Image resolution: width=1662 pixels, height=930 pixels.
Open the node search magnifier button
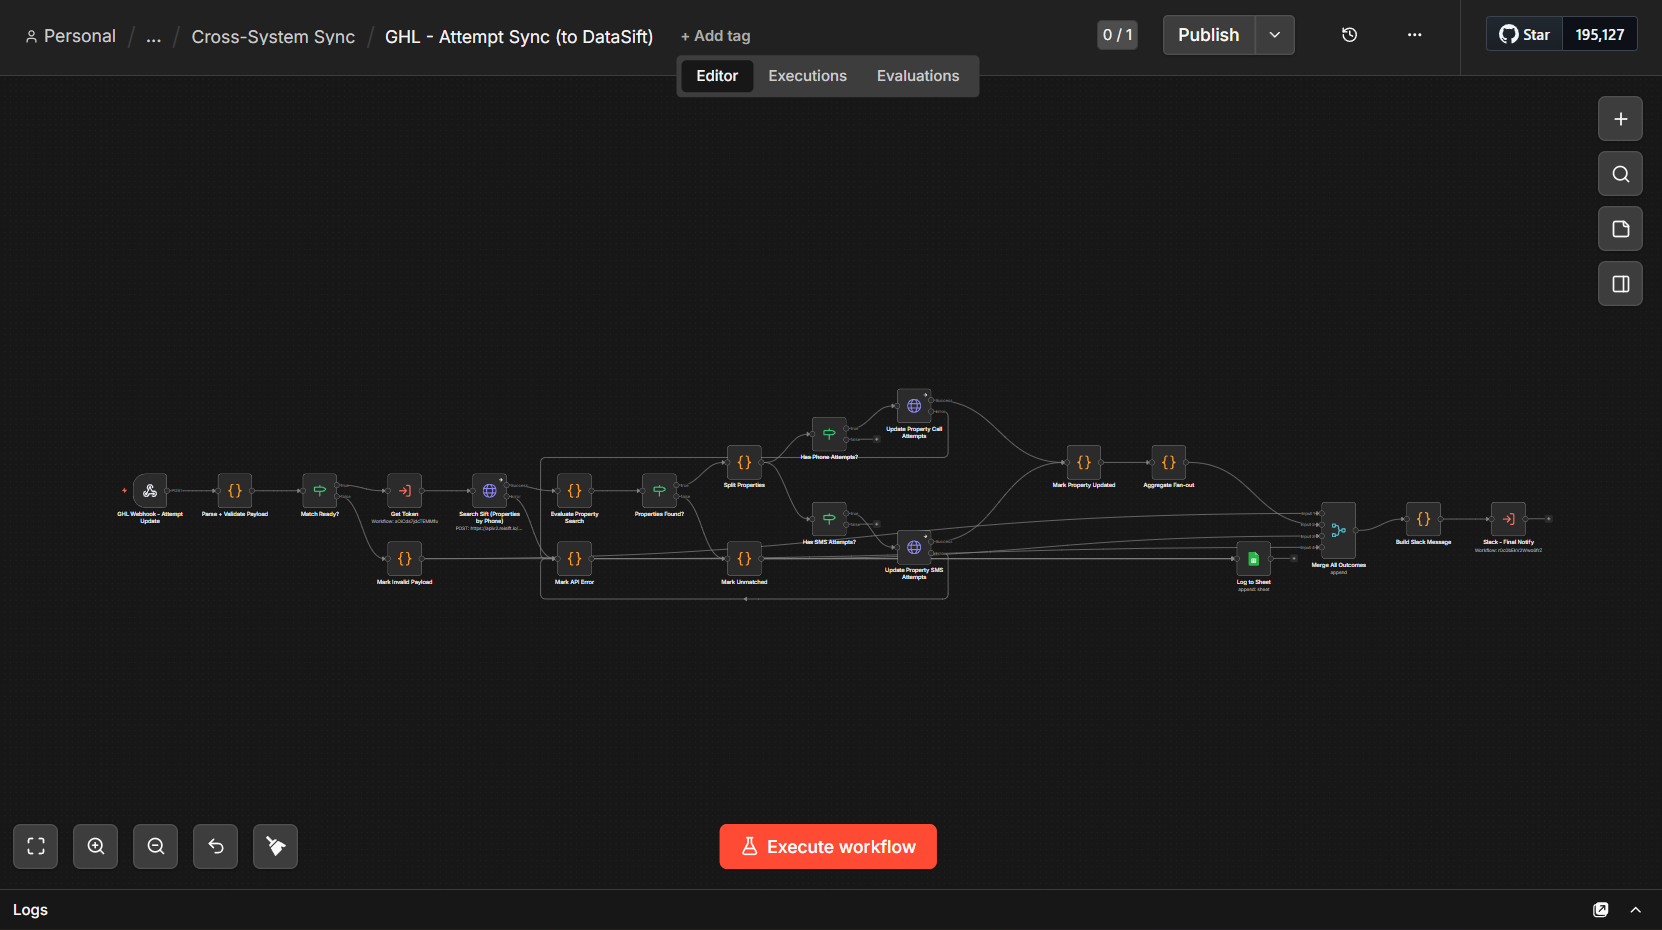click(1621, 174)
